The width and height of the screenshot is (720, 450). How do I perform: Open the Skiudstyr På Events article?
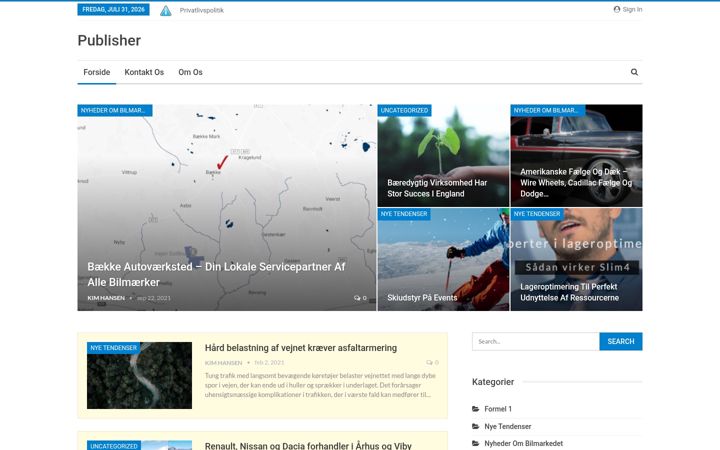tap(422, 298)
